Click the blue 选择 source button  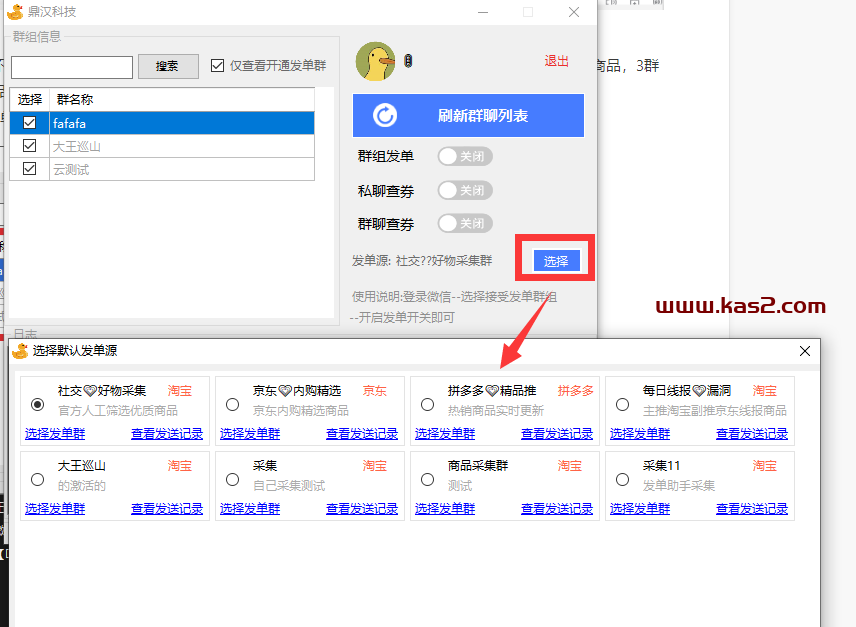click(x=556, y=261)
